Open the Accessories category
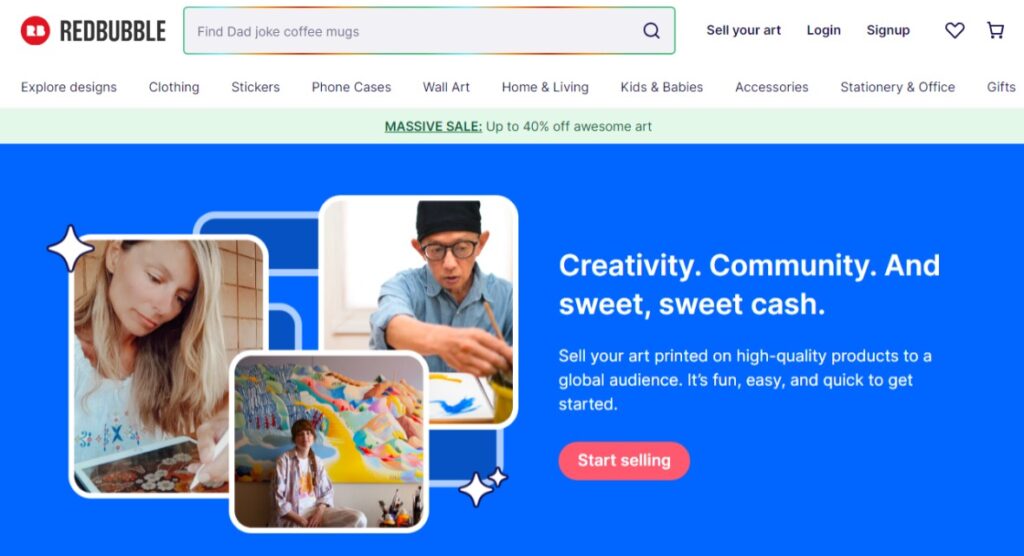The height and width of the screenshot is (556, 1024). pos(771,87)
